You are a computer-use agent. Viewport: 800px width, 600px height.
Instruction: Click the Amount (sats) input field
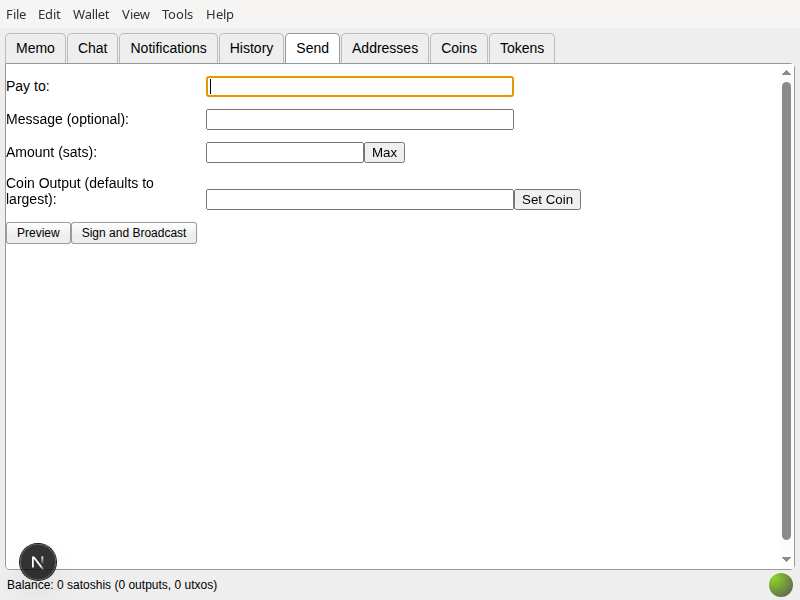[x=285, y=153]
